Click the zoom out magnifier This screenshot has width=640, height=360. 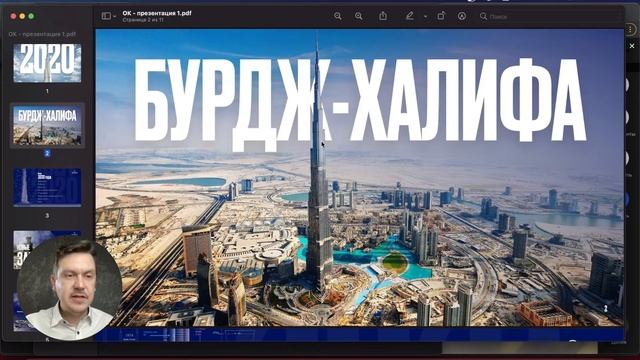(x=338, y=16)
